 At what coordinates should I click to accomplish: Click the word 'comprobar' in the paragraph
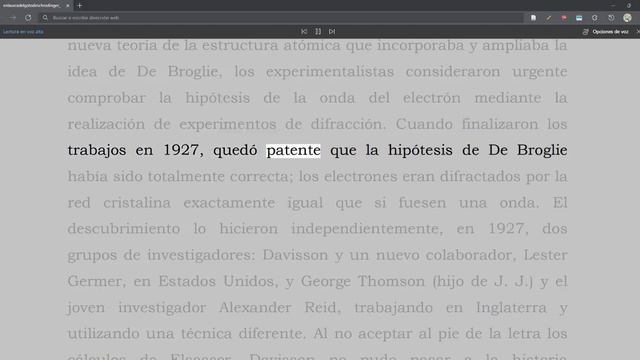pos(106,98)
